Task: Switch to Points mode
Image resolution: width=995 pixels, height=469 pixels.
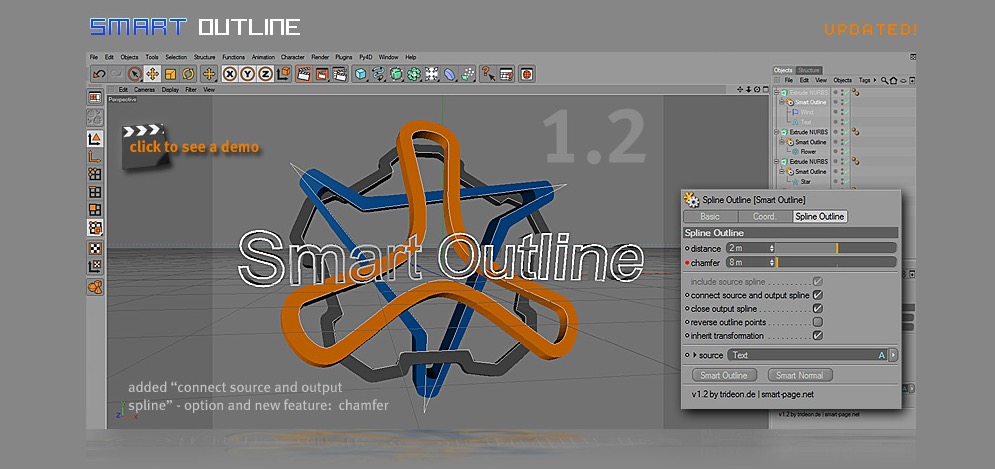Action: (95, 174)
